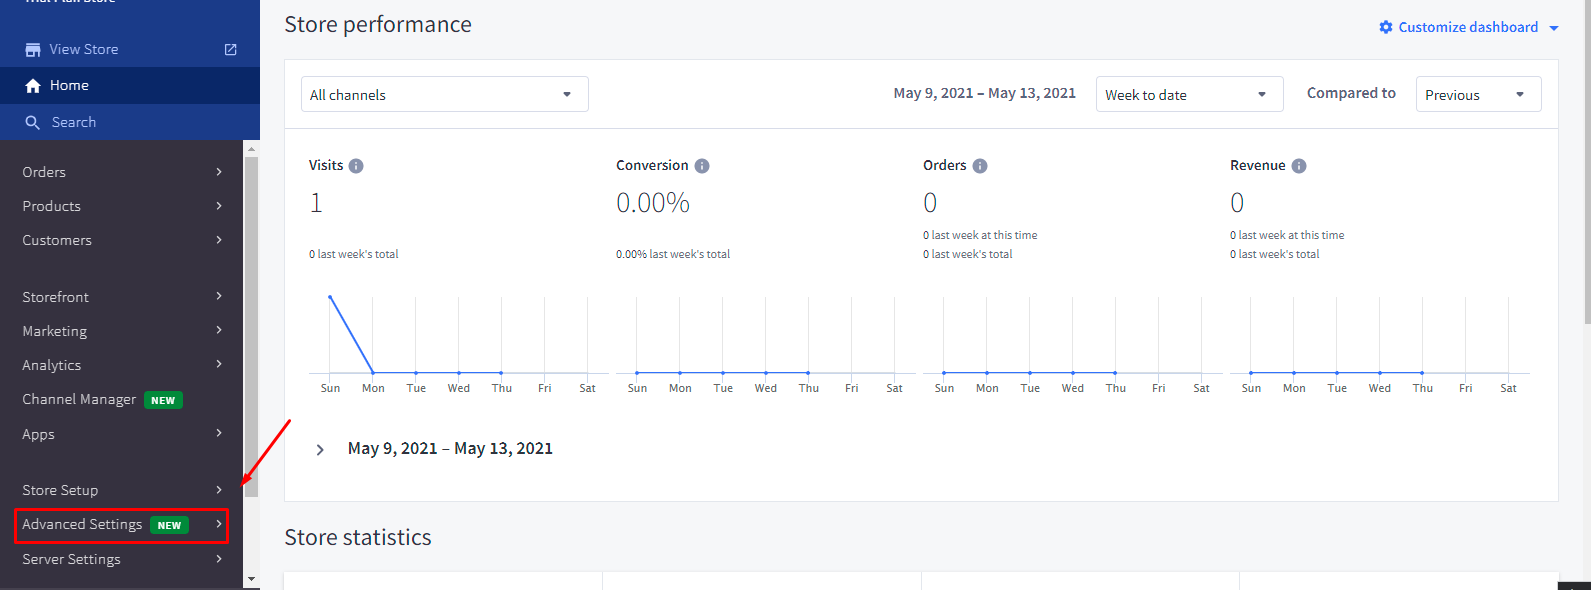This screenshot has height=590, width=1591.
Task: Click the info icon next to Revenue
Action: (1299, 166)
